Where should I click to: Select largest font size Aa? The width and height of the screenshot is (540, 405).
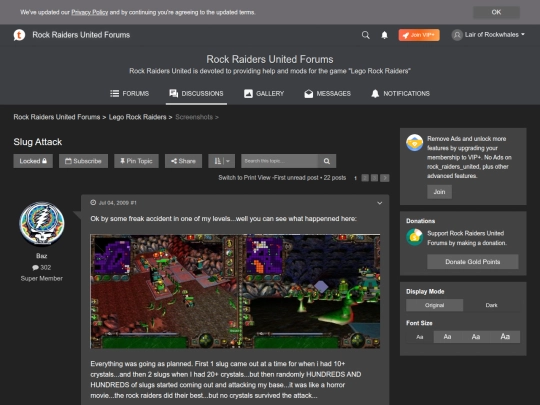pos(505,337)
